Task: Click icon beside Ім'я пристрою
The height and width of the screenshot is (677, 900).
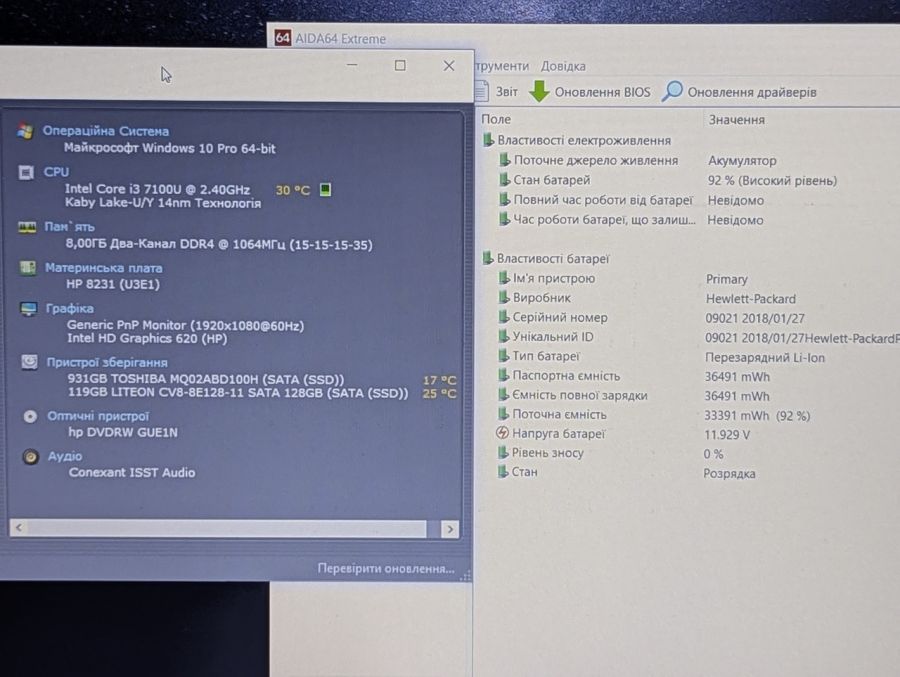Action: point(503,278)
